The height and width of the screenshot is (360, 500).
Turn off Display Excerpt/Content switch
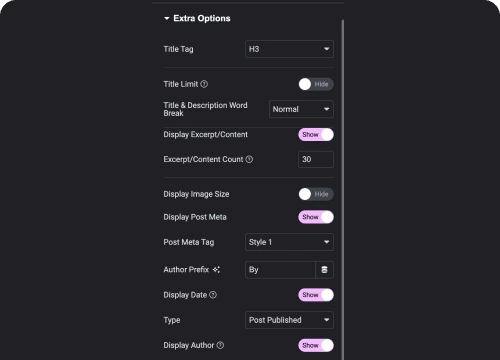tap(316, 135)
